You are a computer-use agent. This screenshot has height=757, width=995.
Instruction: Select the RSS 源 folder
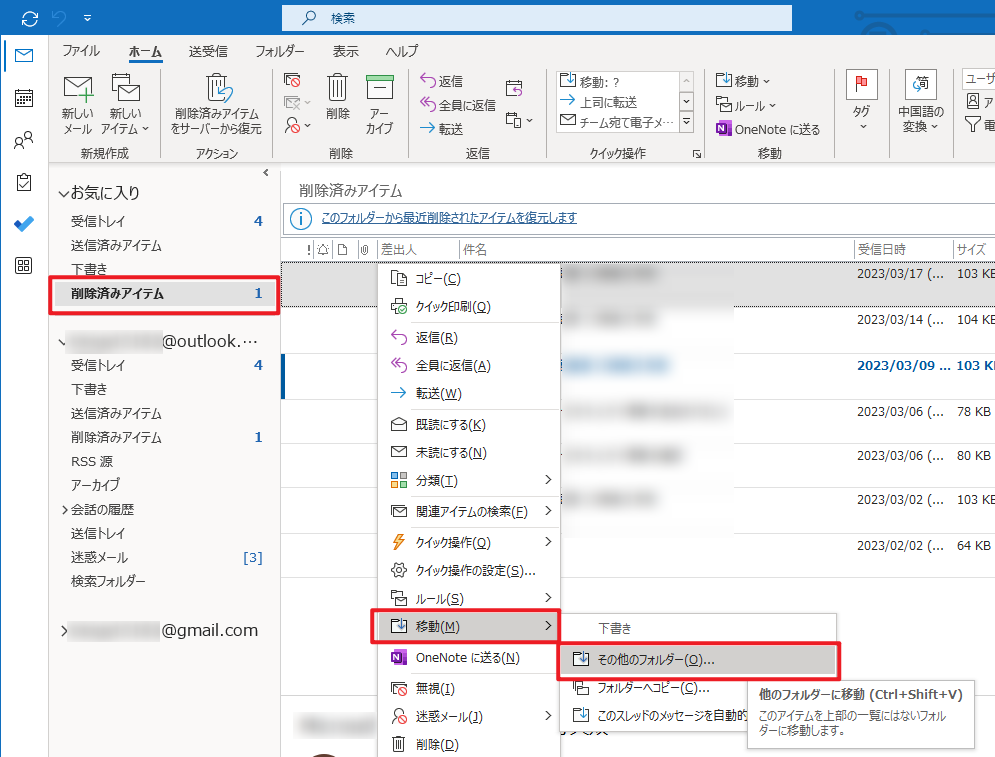[x=92, y=461]
